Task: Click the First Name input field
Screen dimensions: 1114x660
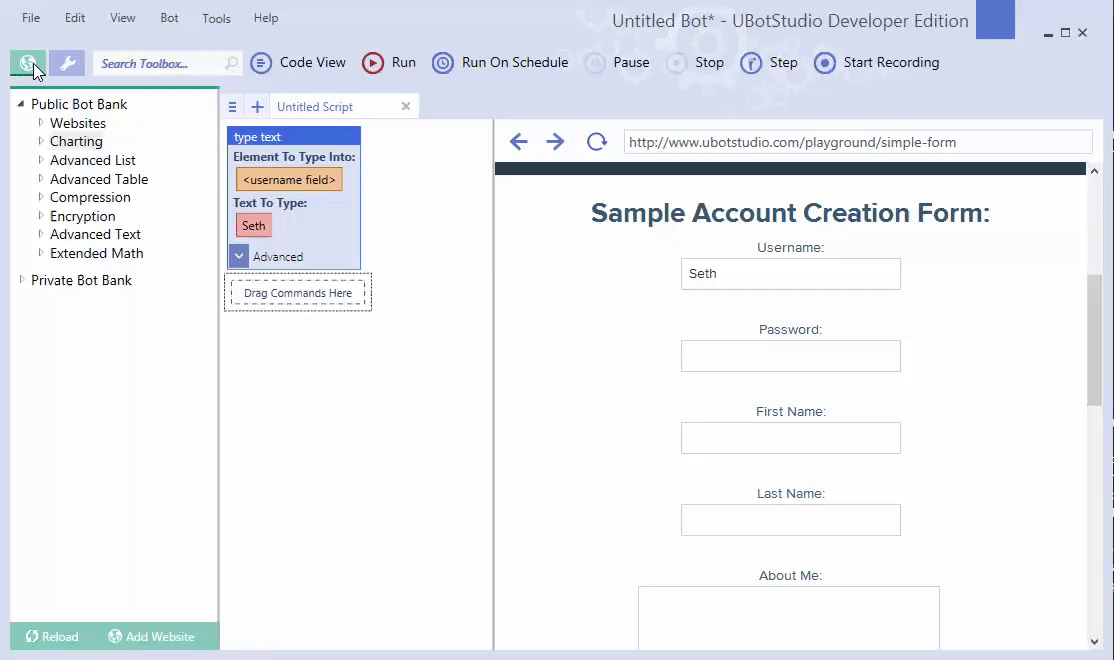Action: (791, 438)
